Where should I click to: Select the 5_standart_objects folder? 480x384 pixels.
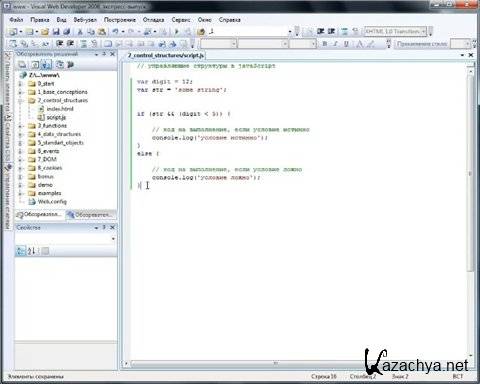click(60, 143)
